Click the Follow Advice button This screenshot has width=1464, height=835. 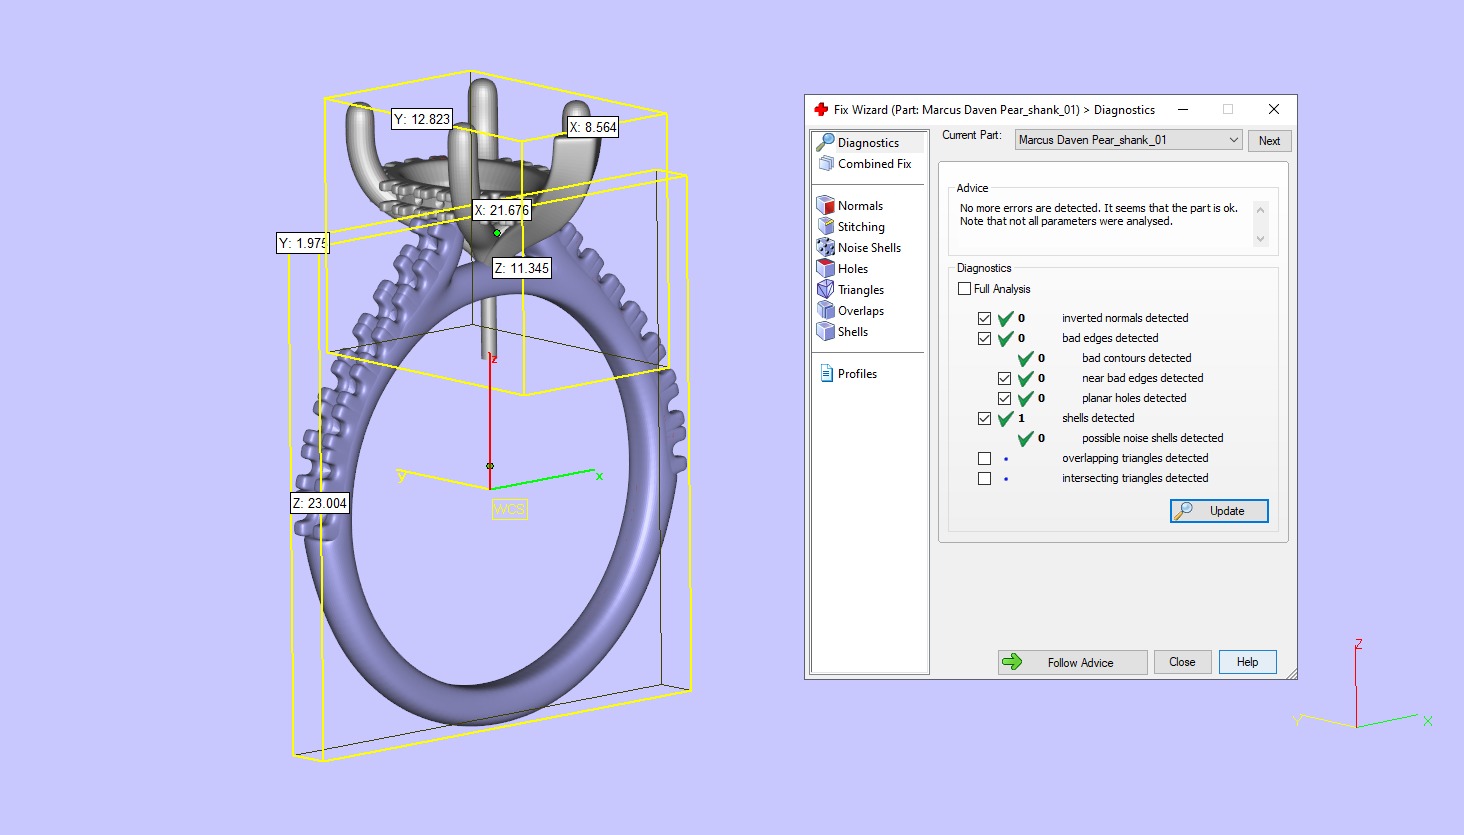pyautogui.click(x=1072, y=662)
